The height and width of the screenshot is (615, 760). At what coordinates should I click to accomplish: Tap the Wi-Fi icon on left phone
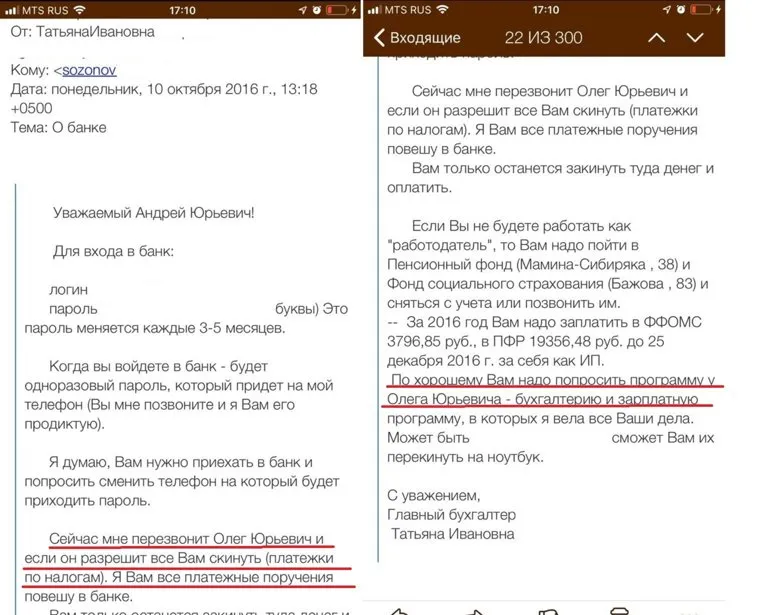[x=79, y=9]
